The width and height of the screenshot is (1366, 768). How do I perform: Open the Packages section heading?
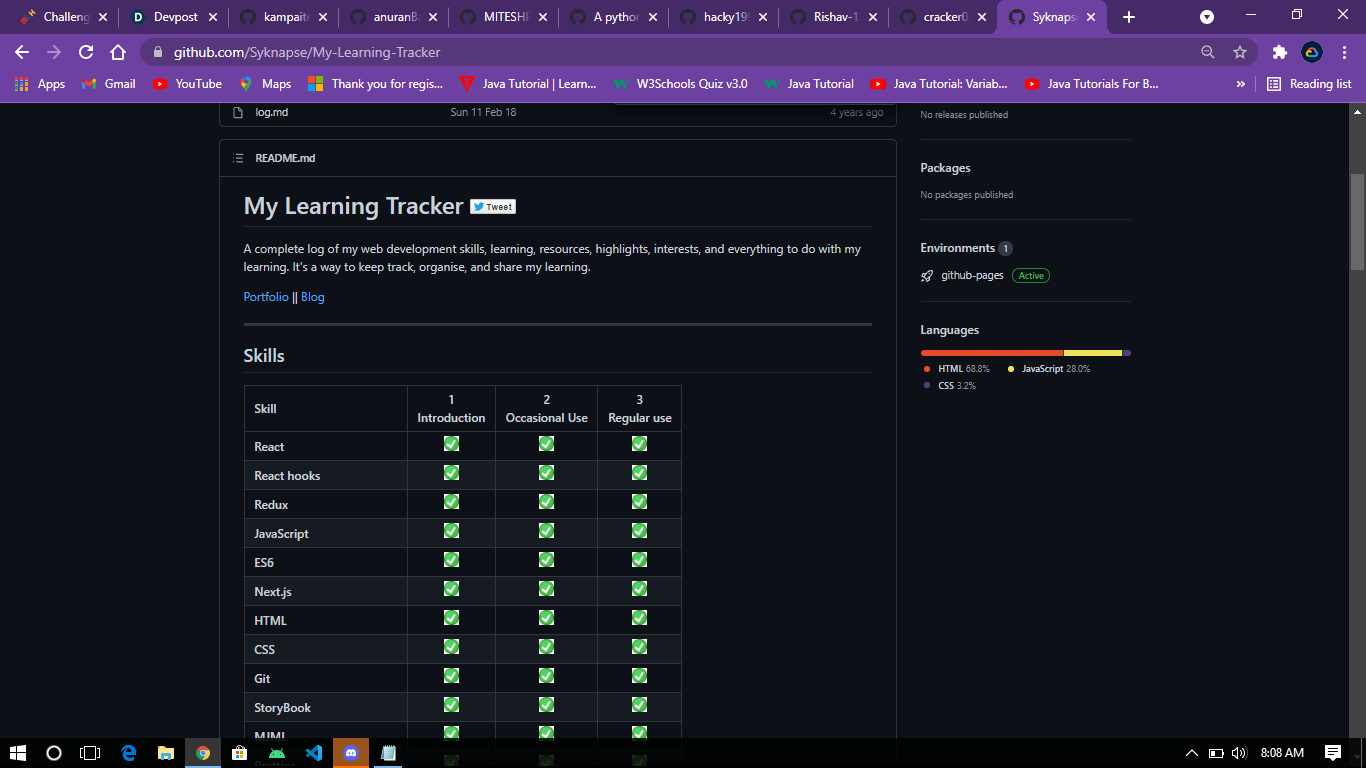click(945, 168)
